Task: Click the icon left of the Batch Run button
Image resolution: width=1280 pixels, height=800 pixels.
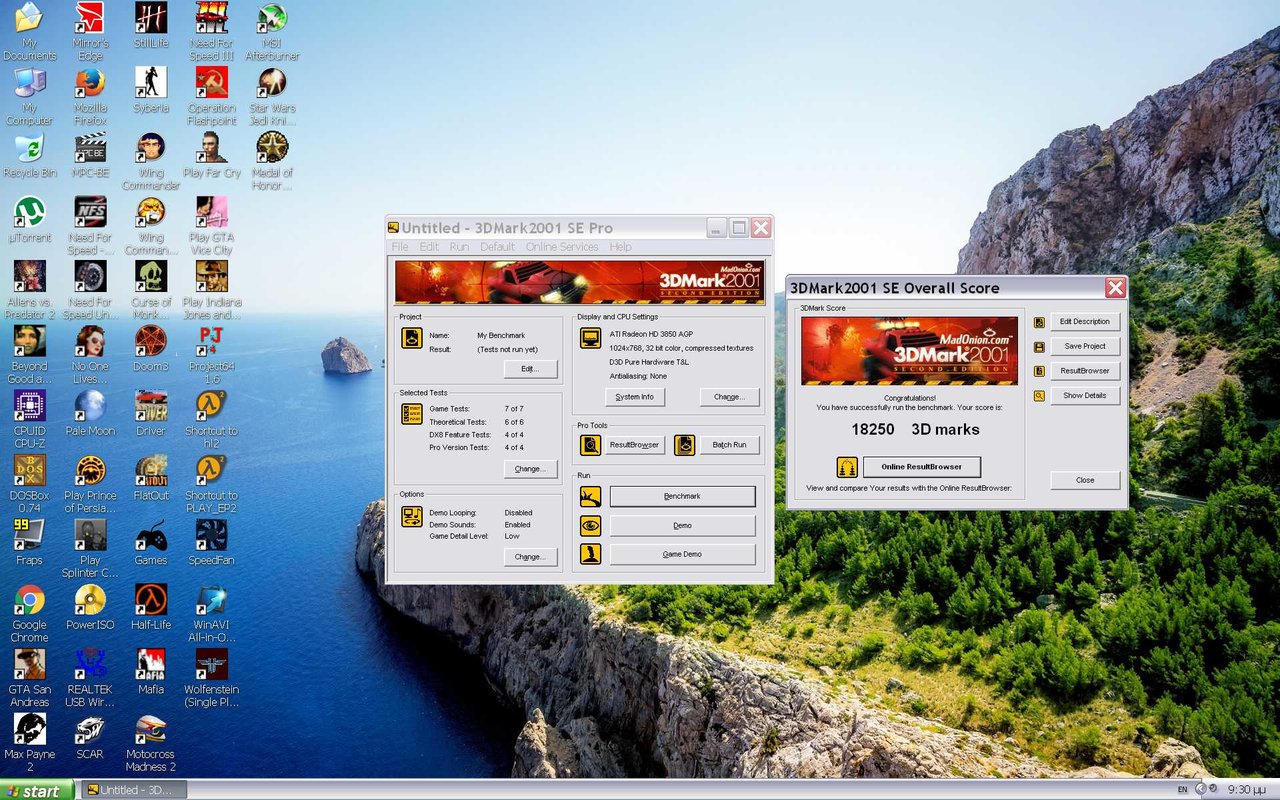Action: pyautogui.click(x=684, y=445)
